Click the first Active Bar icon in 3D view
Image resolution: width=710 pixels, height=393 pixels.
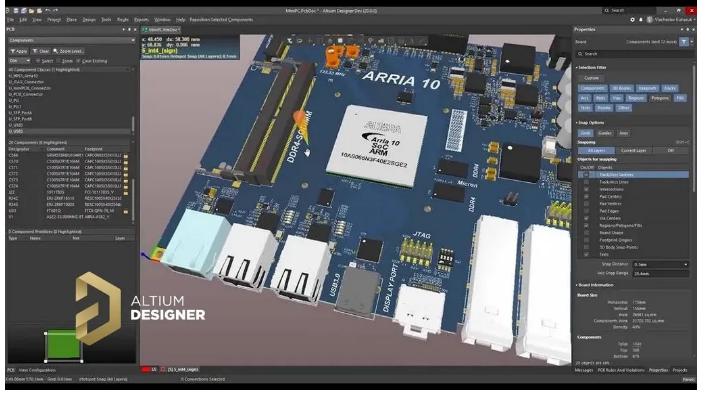point(289,41)
